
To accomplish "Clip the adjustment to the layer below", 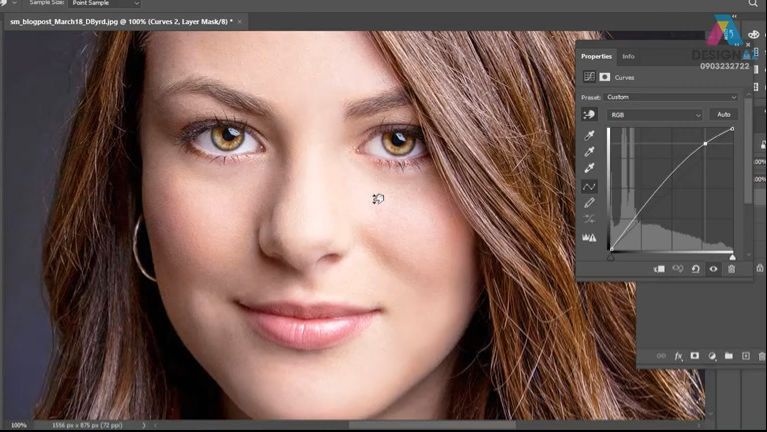I will [659, 269].
